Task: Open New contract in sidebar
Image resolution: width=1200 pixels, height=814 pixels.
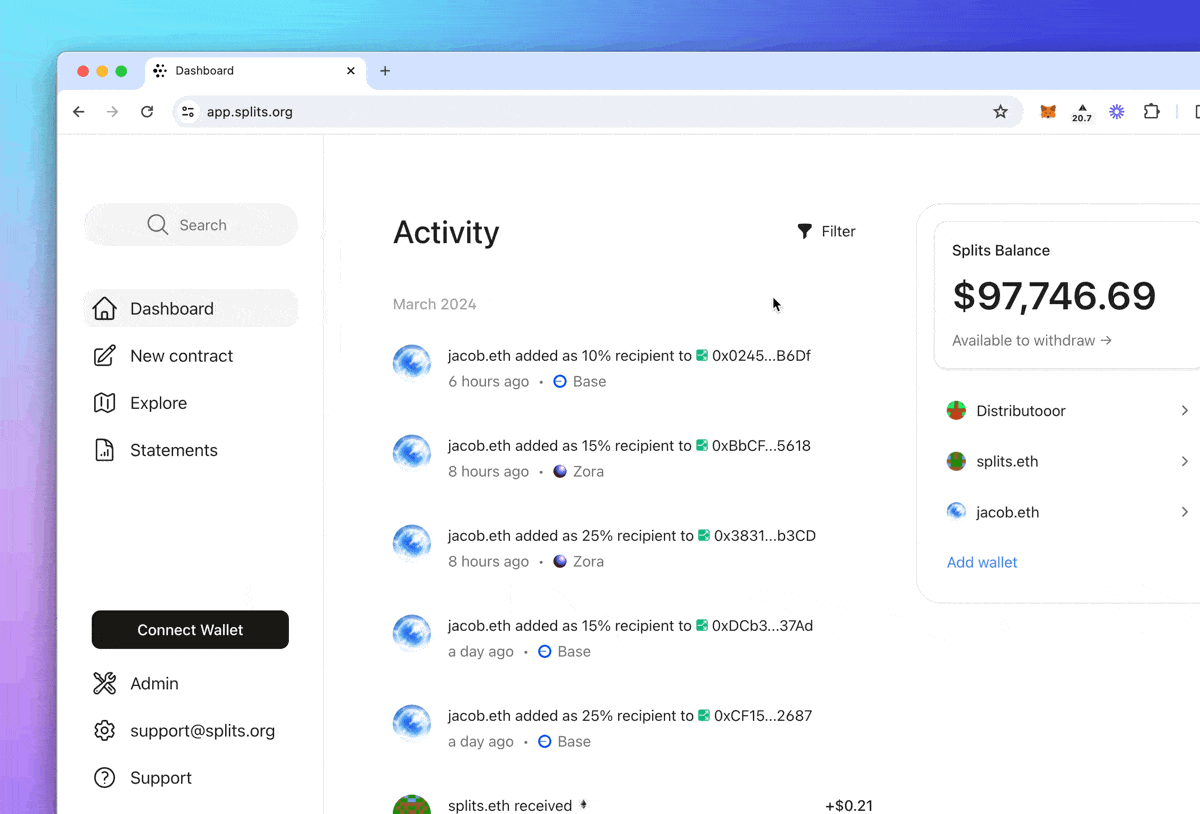Action: pos(163,356)
